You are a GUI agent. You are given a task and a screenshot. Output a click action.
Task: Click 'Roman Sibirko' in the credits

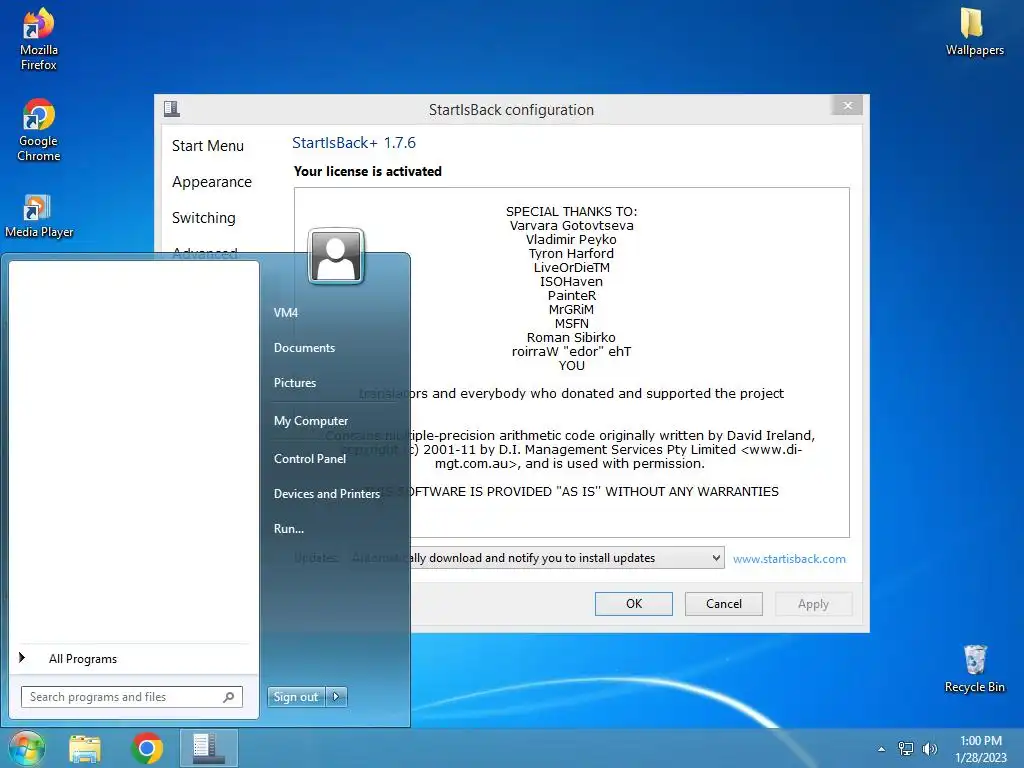(571, 337)
